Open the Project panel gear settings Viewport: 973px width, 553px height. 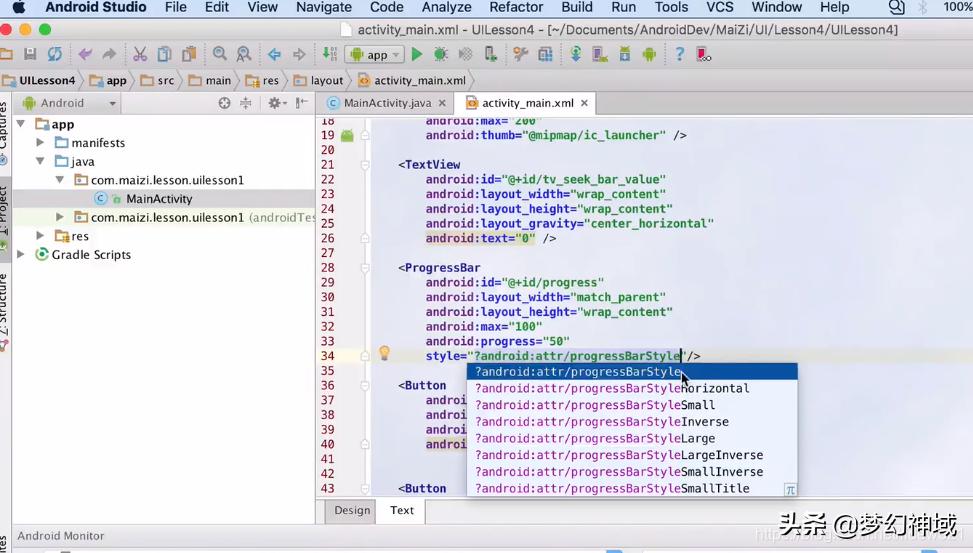click(x=275, y=103)
